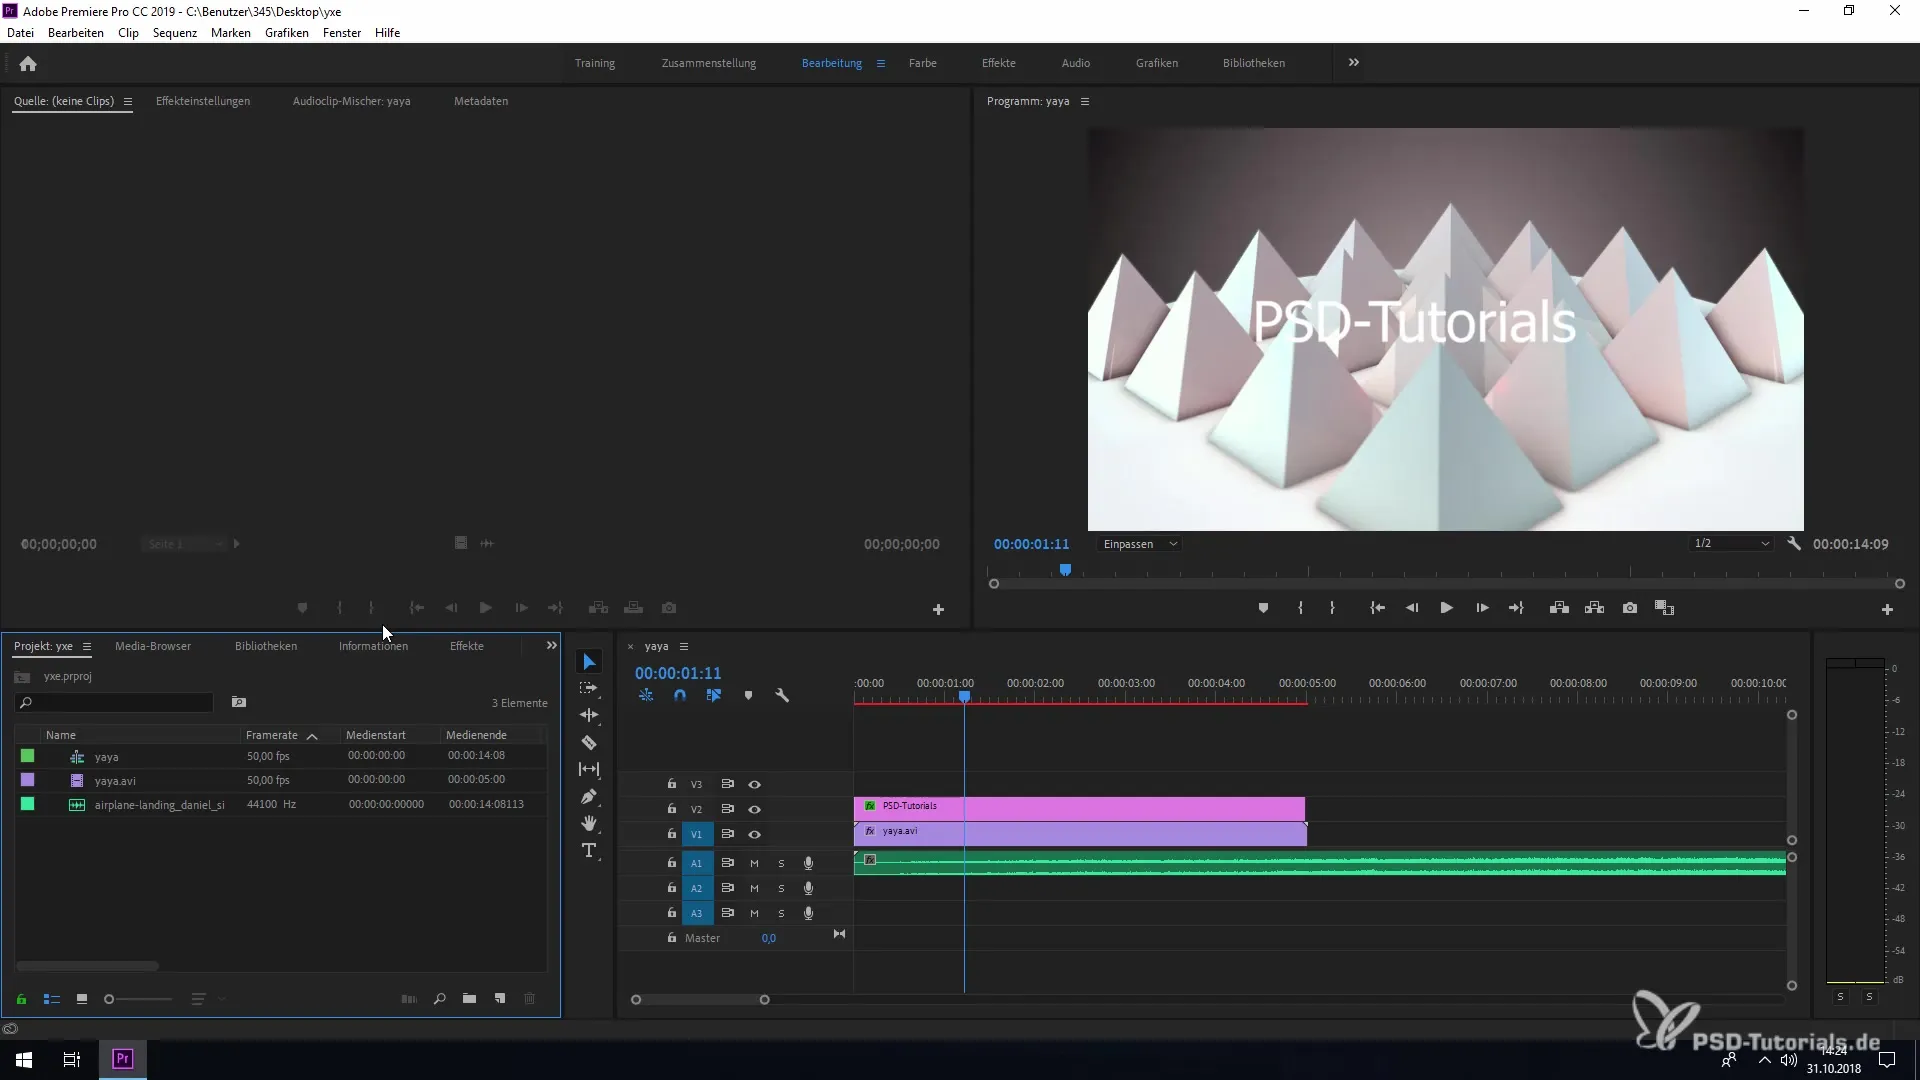Switch to Effekteinstellungen tab
The width and height of the screenshot is (1920, 1080).
pyautogui.click(x=203, y=101)
